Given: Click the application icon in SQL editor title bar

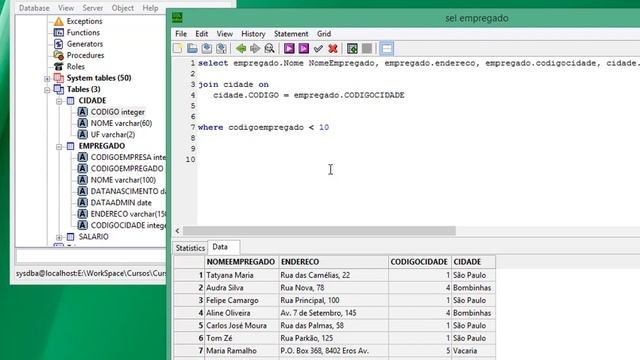Looking at the screenshot, I should 177,18.
